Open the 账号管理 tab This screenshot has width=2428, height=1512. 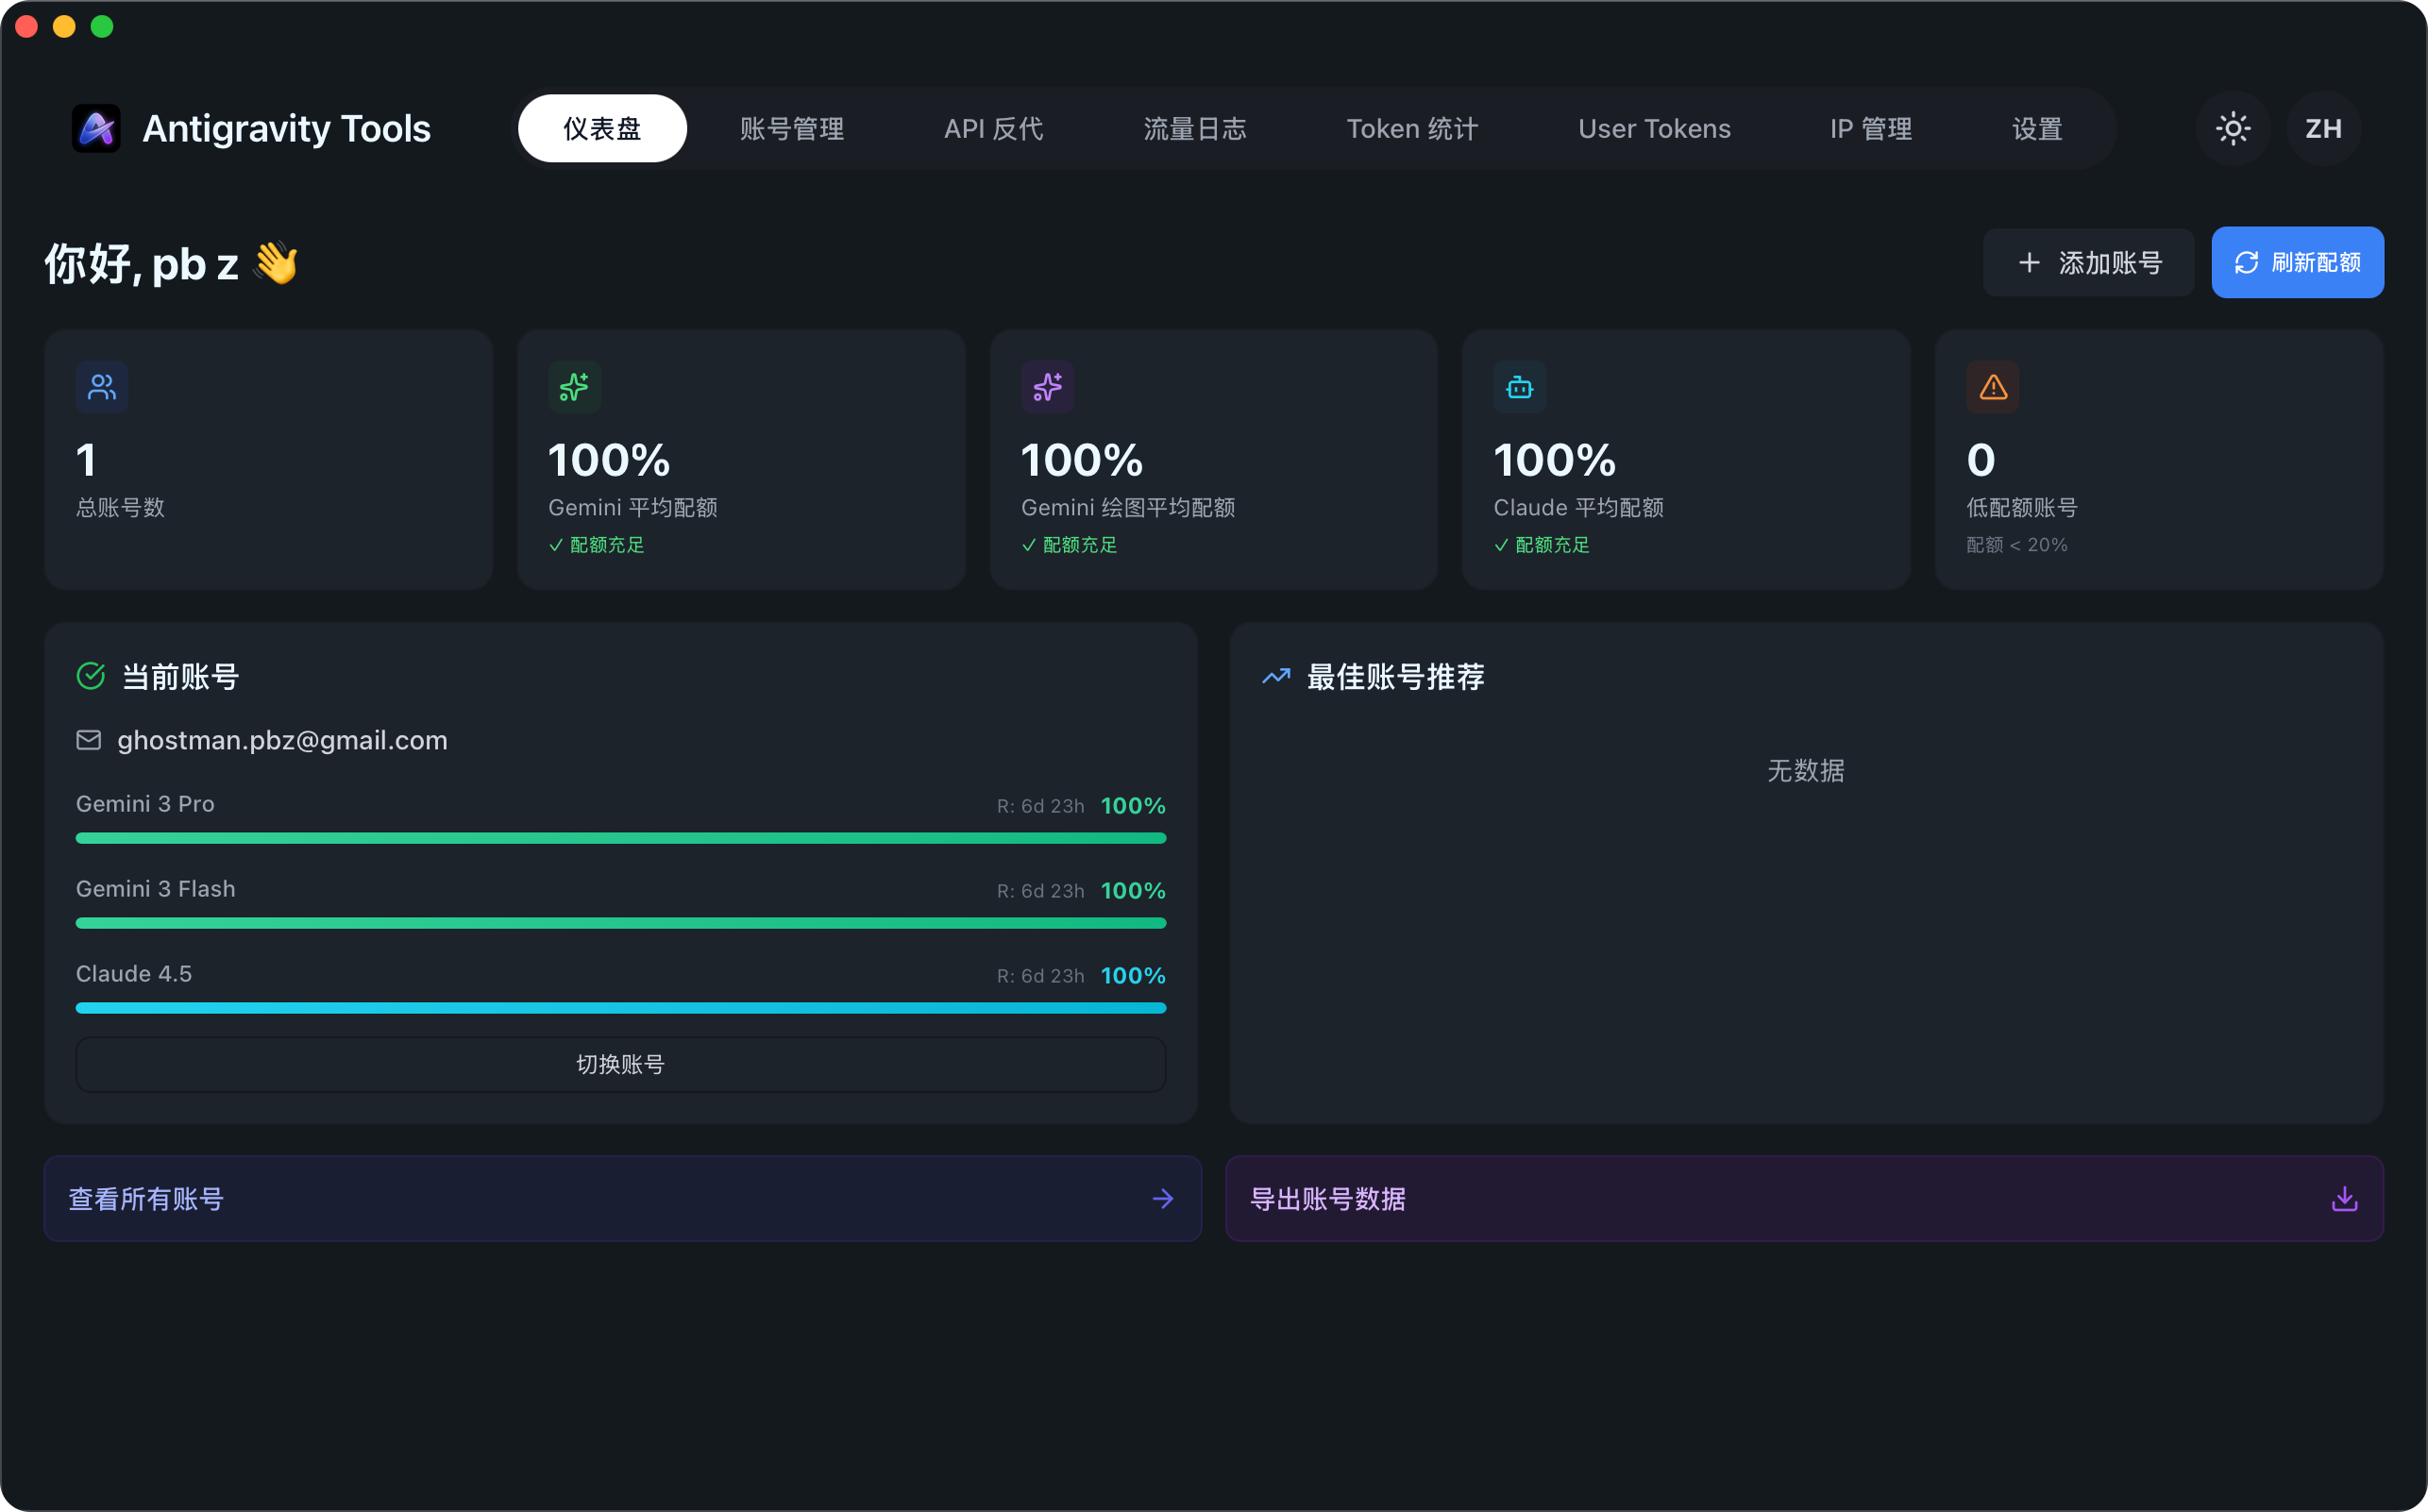coord(792,129)
